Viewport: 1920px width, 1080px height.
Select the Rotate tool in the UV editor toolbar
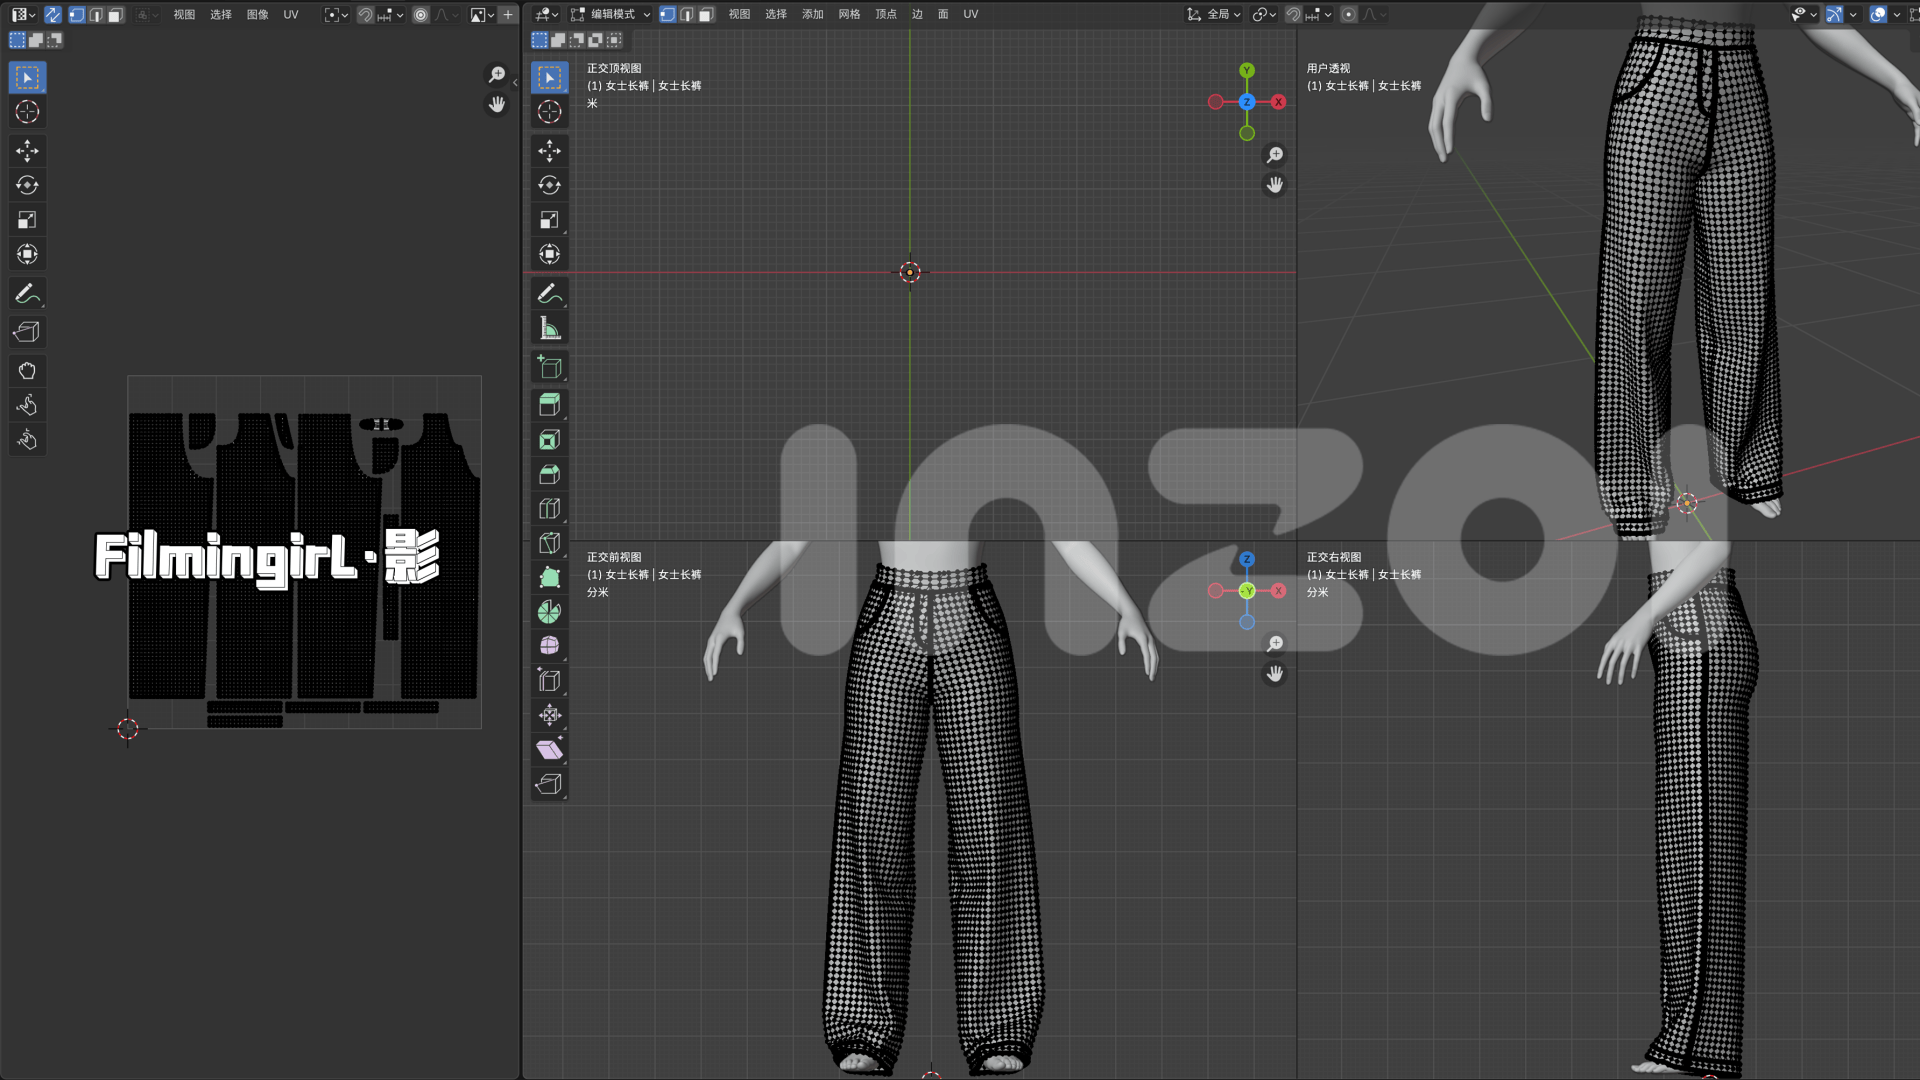pyautogui.click(x=27, y=185)
